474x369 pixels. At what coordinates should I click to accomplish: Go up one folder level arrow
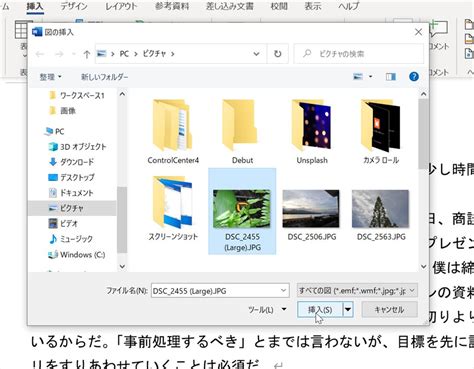coord(87,54)
